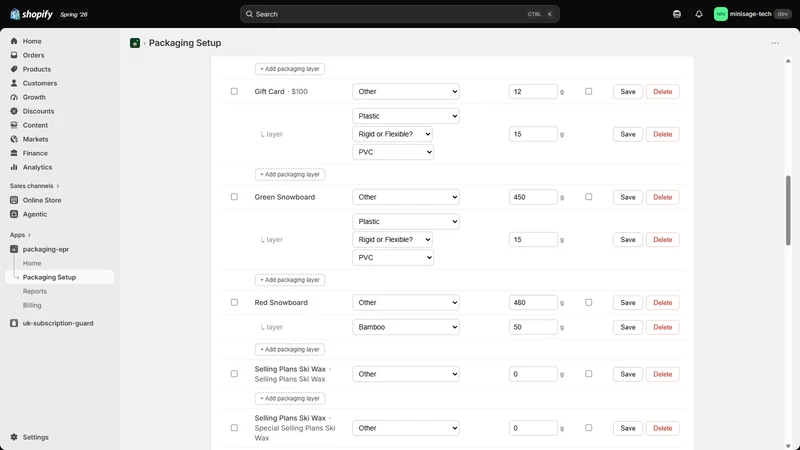Select the Gift Card row checkbox
The width and height of the screenshot is (800, 450).
234,91
